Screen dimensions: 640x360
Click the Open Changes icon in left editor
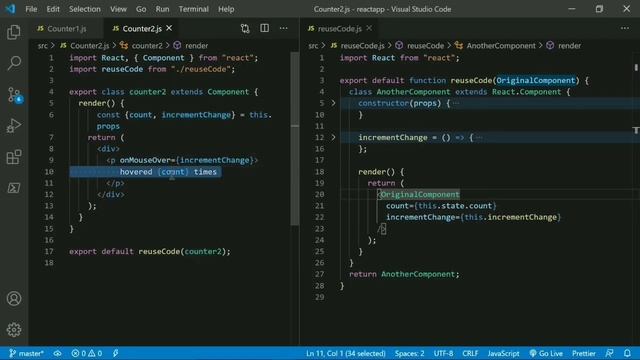coord(245,28)
